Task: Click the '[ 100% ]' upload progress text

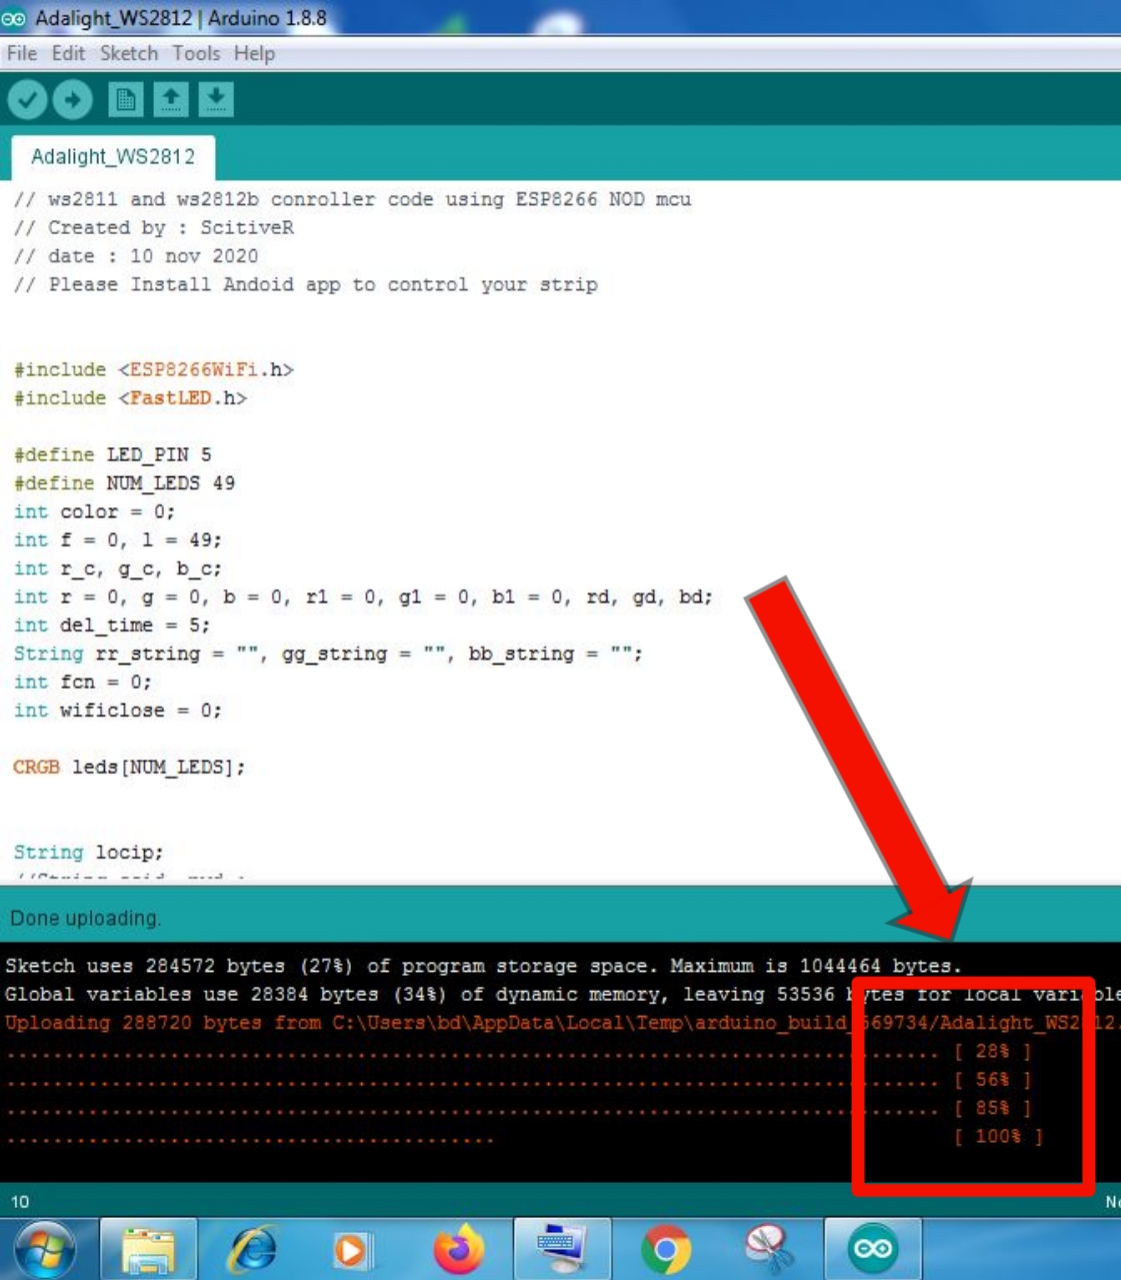Action: click(x=998, y=1136)
